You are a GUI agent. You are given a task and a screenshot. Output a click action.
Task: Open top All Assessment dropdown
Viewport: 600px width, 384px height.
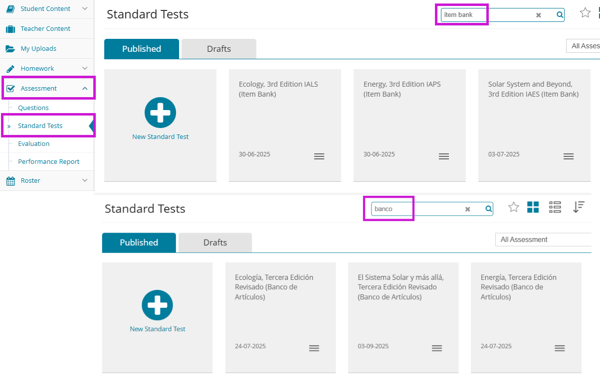(583, 46)
